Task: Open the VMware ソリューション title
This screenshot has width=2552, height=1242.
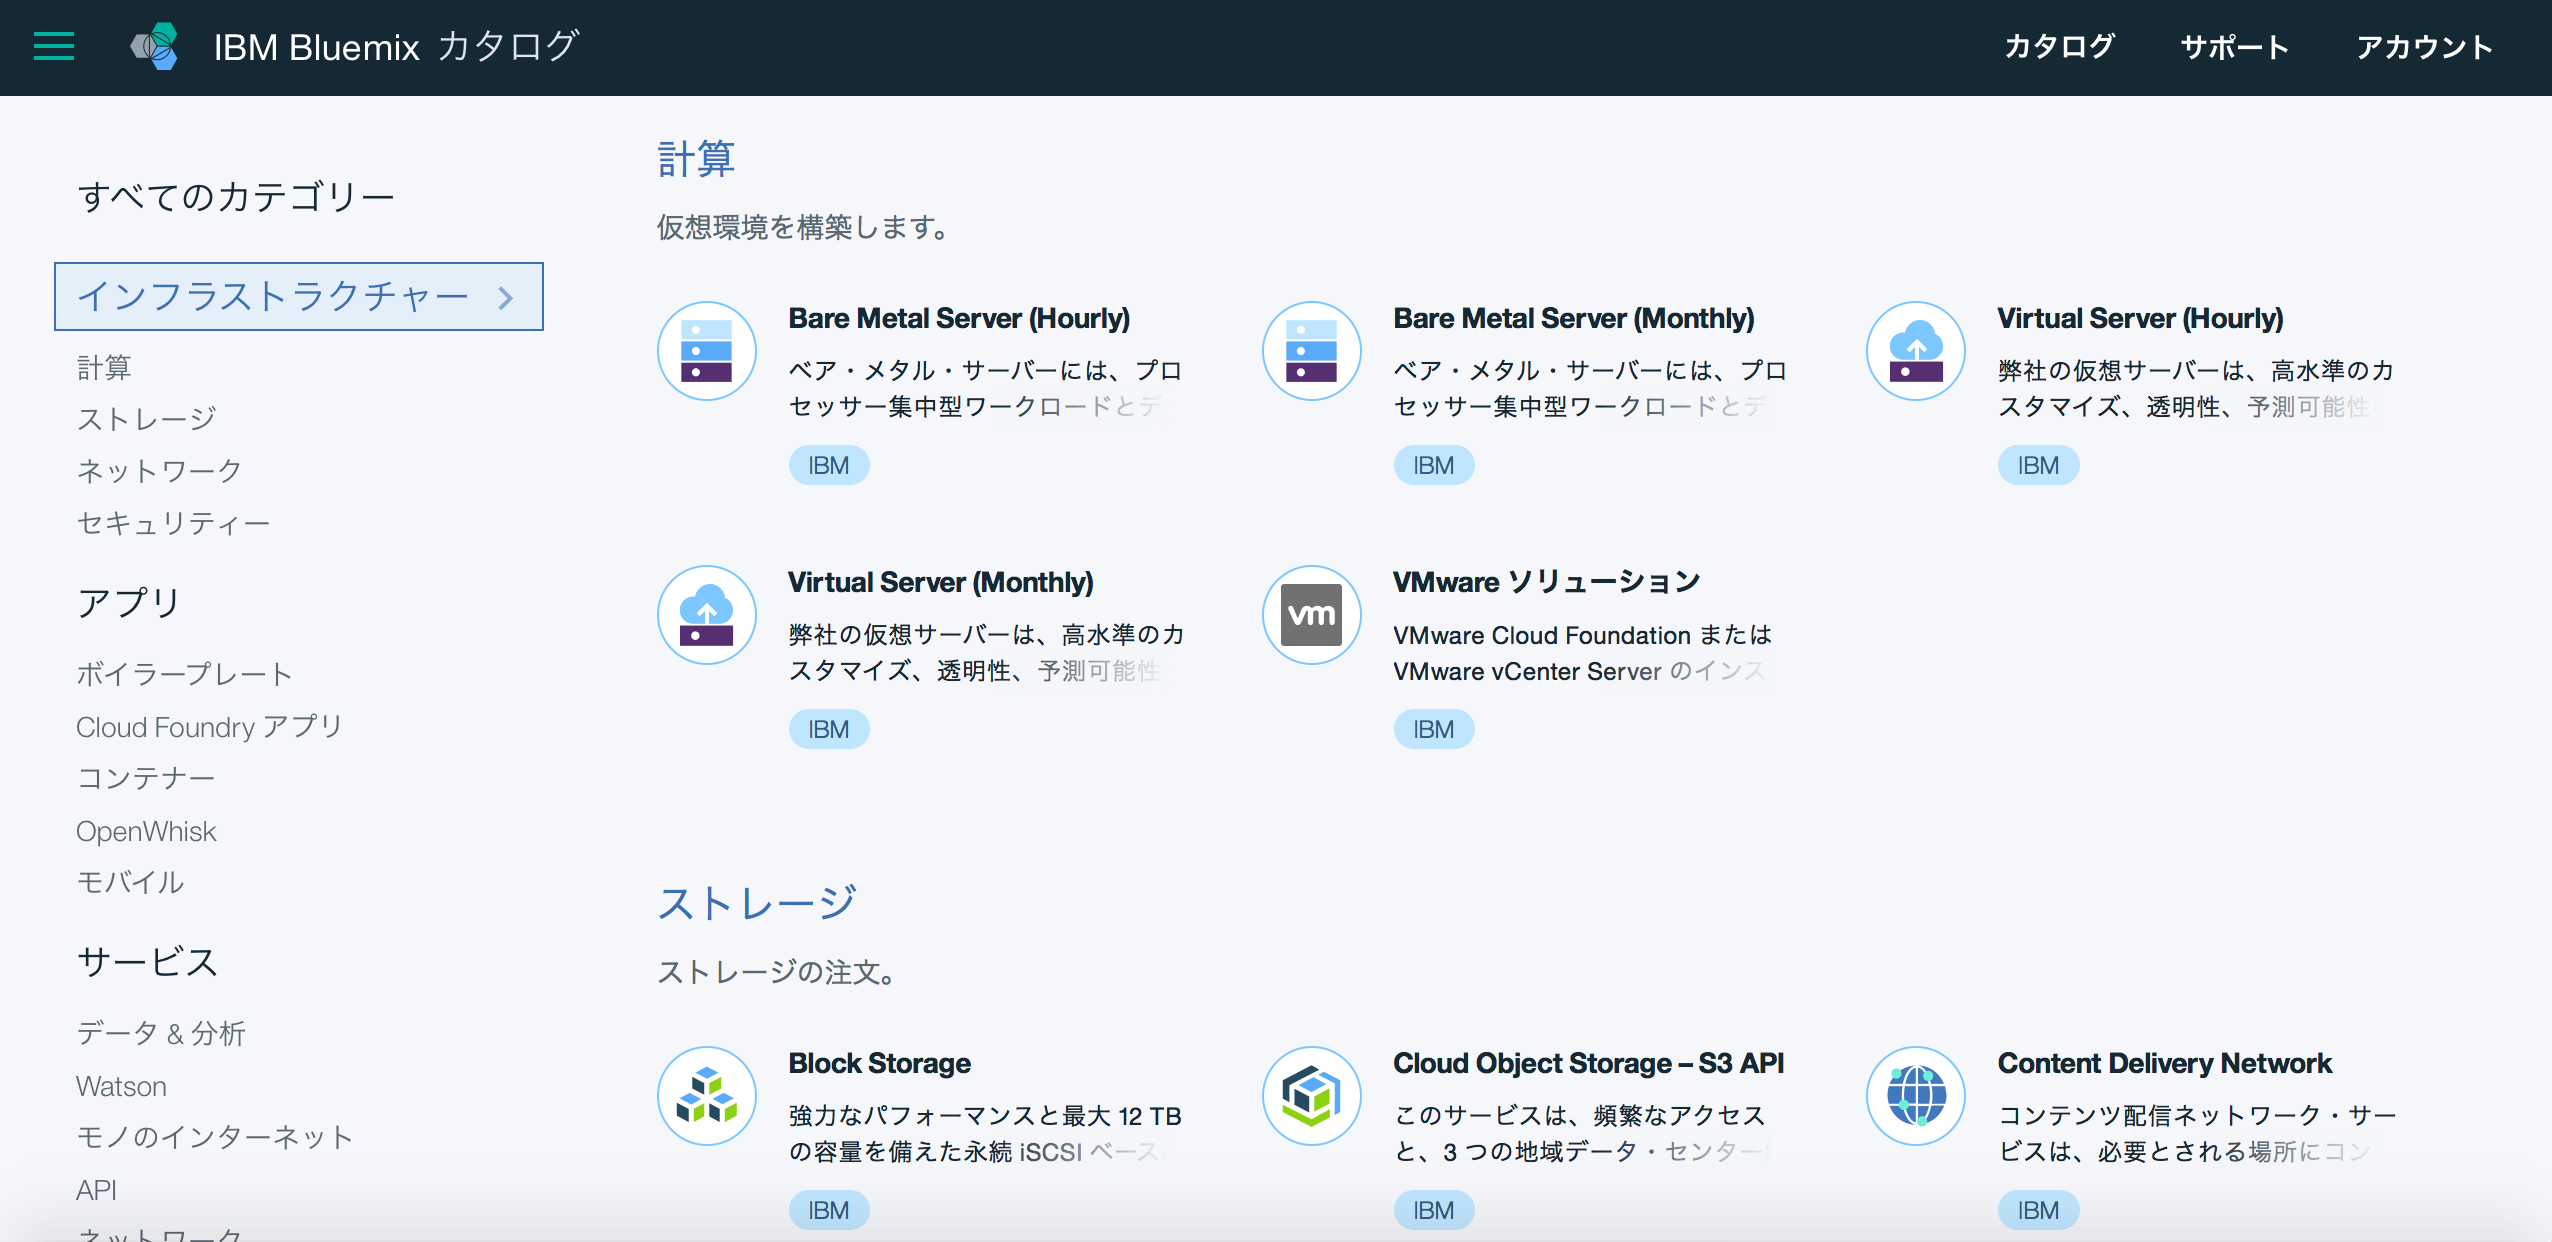Action: click(x=1546, y=582)
